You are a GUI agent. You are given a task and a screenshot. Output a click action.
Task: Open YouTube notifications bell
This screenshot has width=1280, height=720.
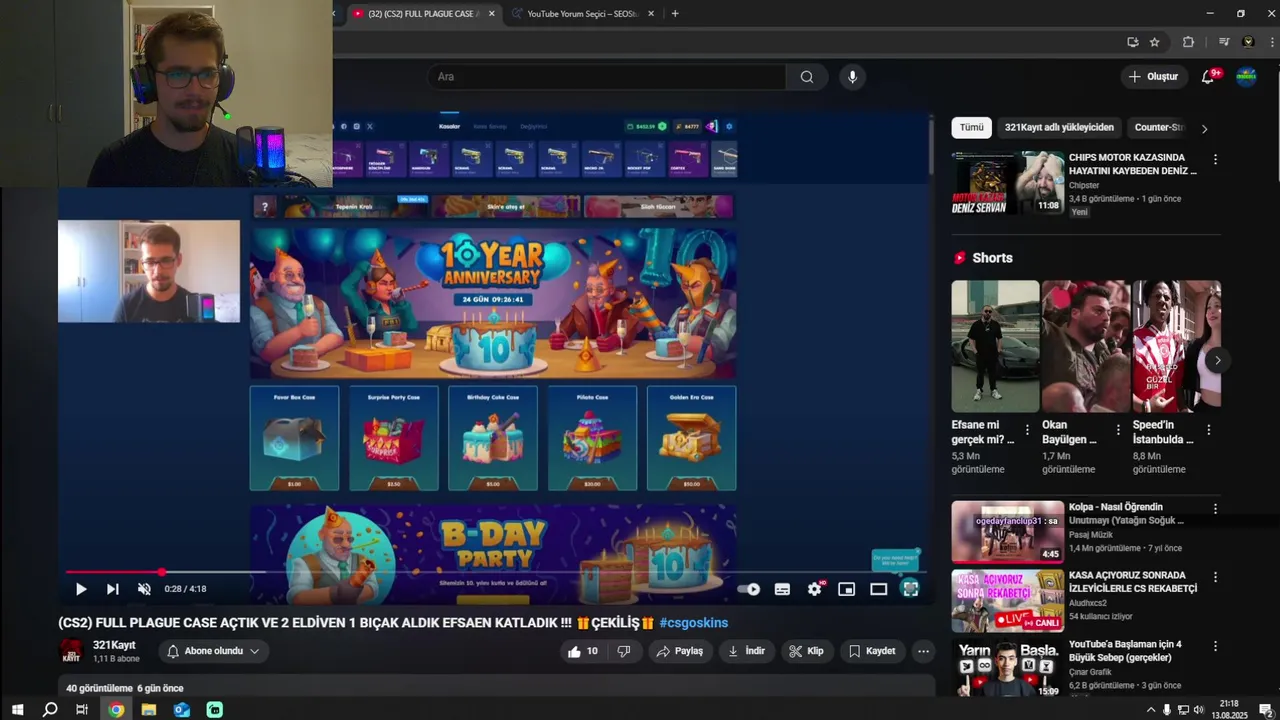1208,77
